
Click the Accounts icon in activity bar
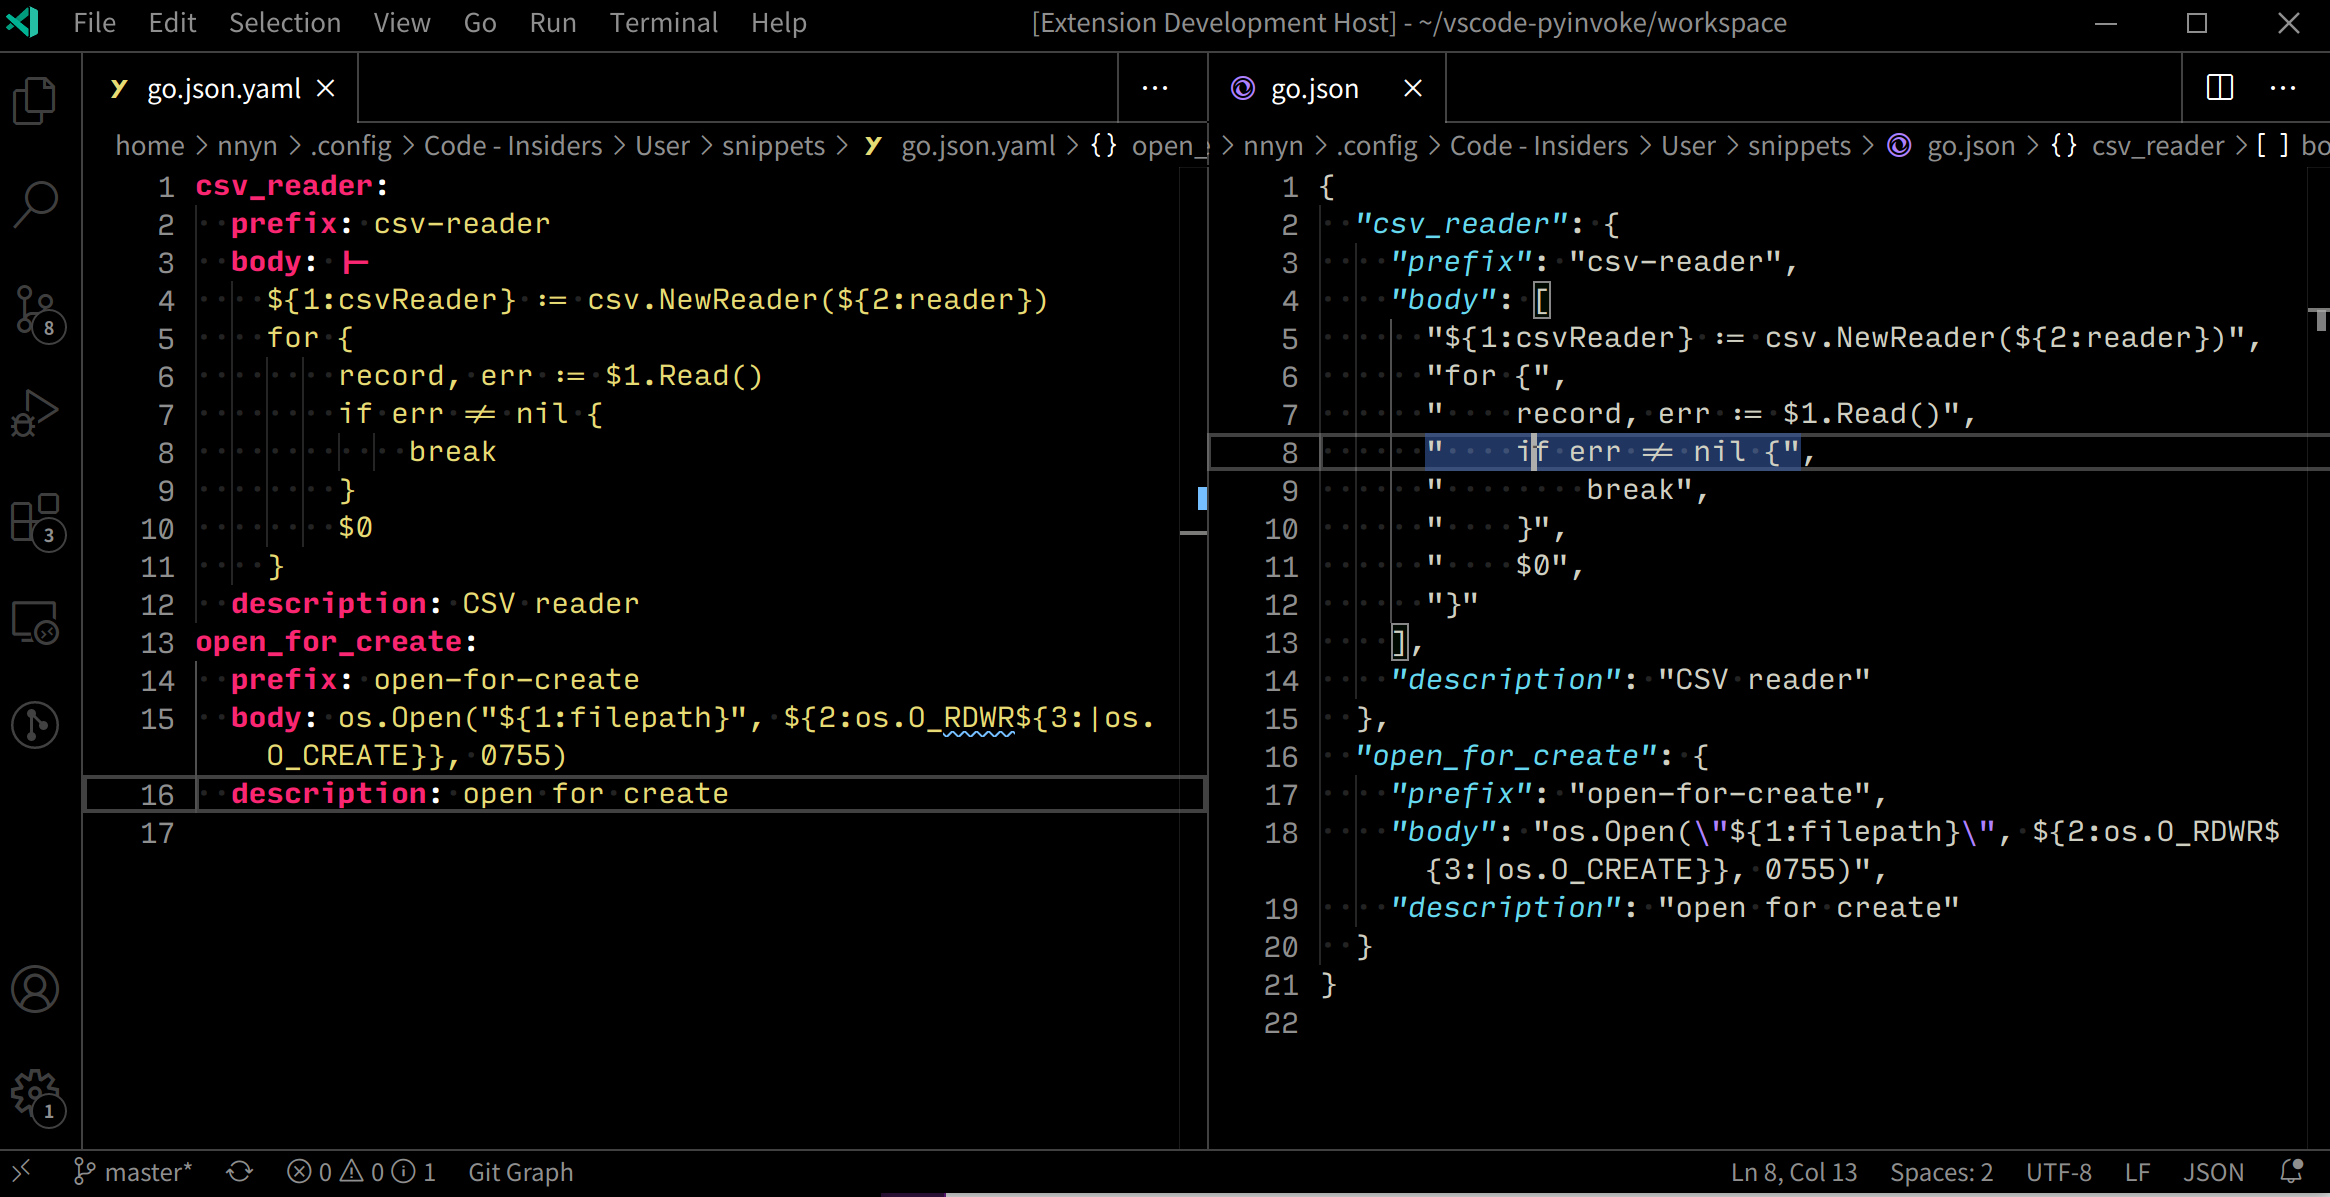(36, 989)
